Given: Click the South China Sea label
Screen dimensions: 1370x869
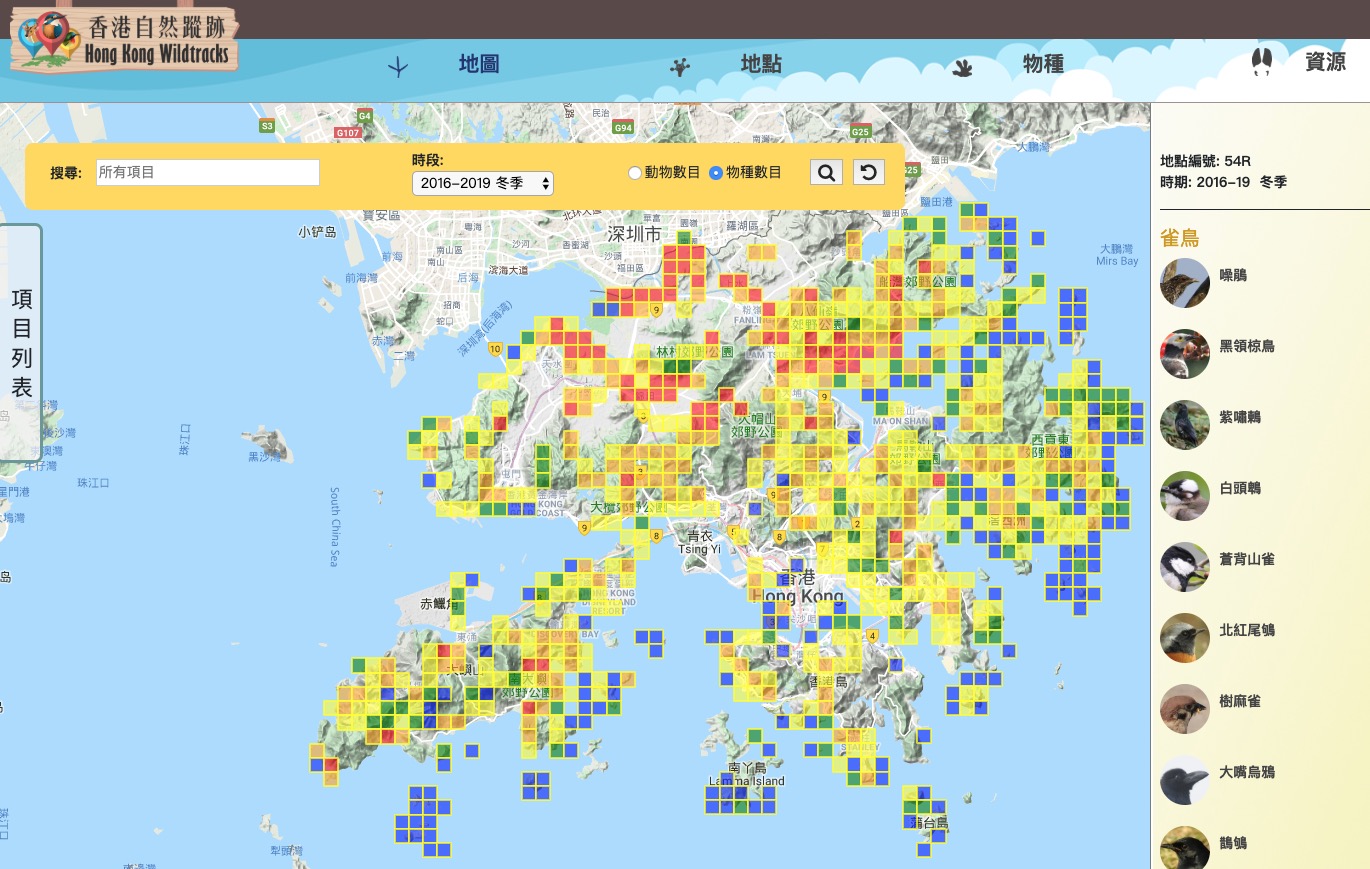Looking at the screenshot, I should click(x=334, y=526).
